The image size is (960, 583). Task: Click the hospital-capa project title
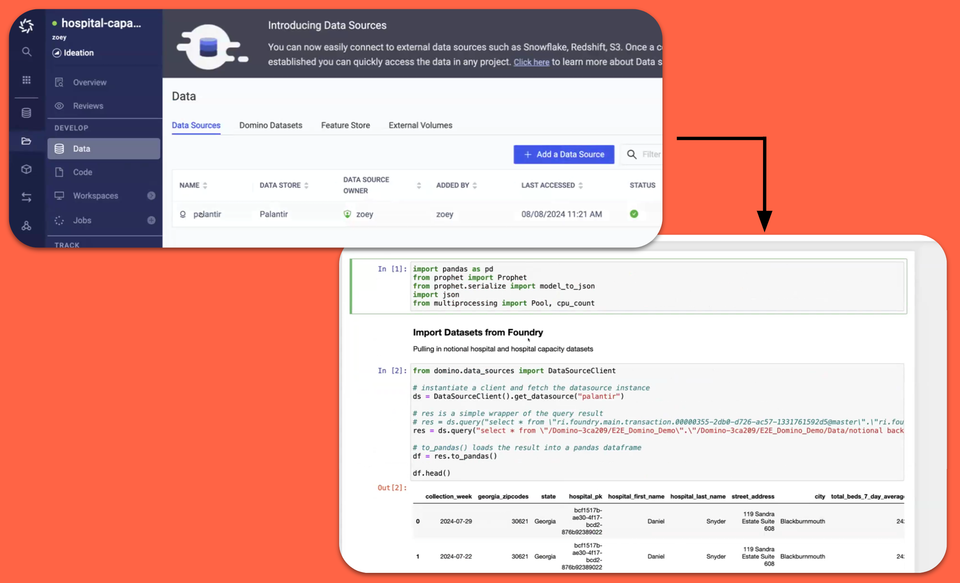tap(101, 23)
